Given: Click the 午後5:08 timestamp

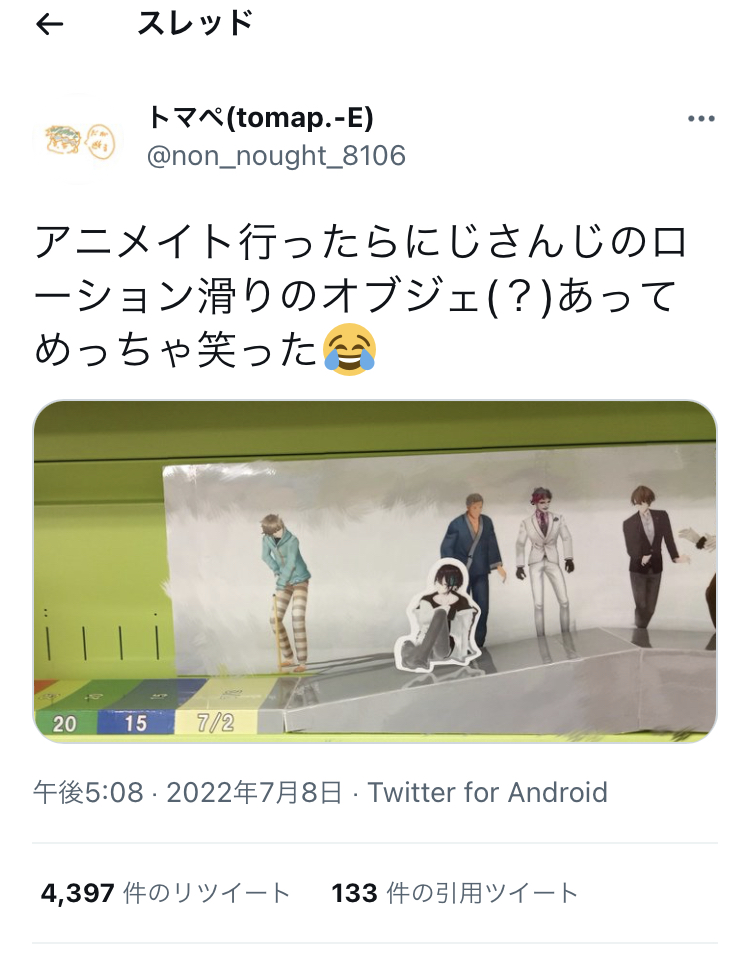Looking at the screenshot, I should click(x=88, y=792).
